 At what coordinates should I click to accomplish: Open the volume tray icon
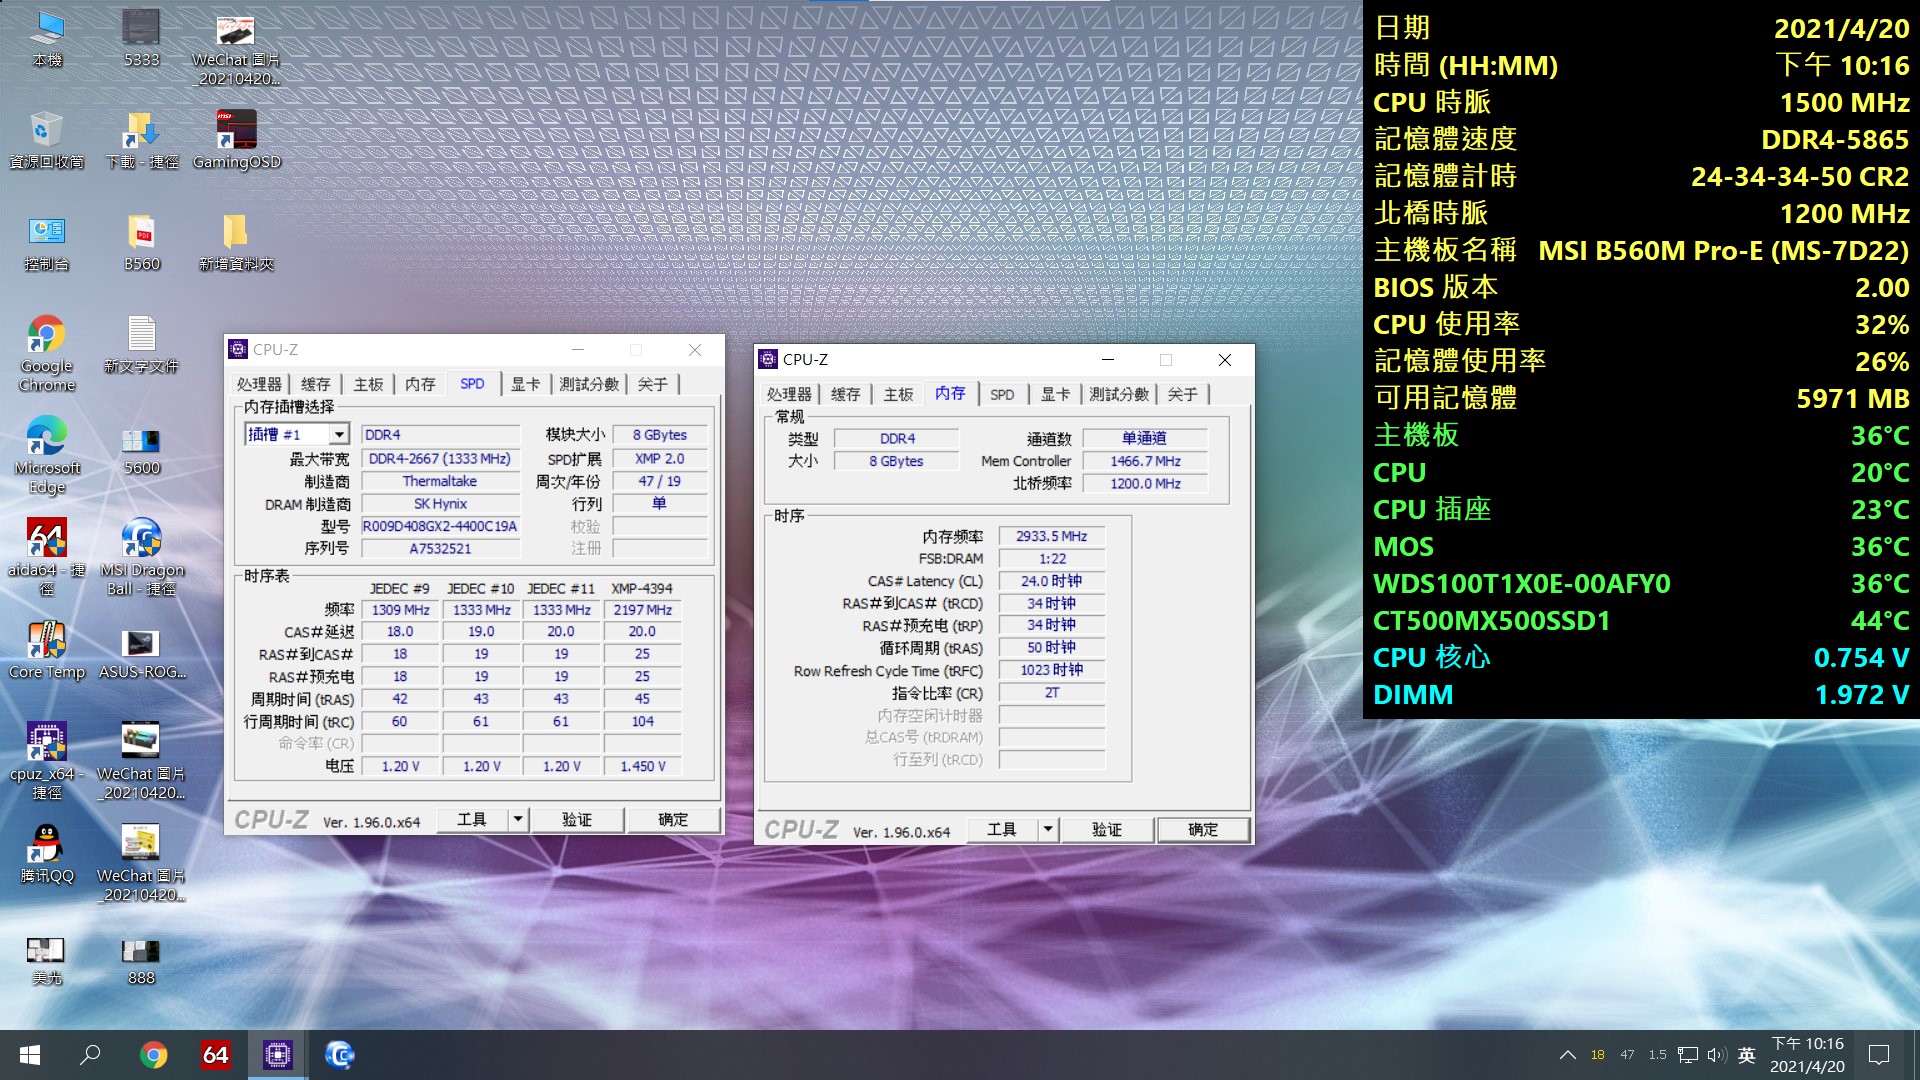(1717, 1055)
